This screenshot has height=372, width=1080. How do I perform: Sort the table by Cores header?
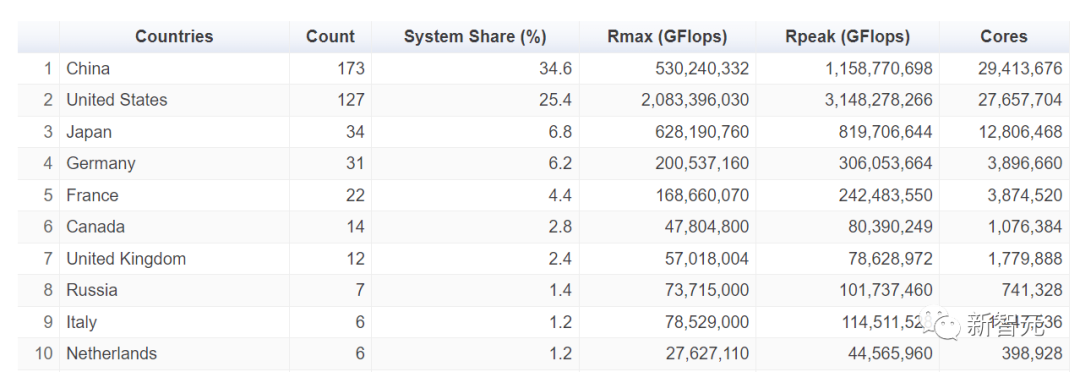coord(1004,37)
